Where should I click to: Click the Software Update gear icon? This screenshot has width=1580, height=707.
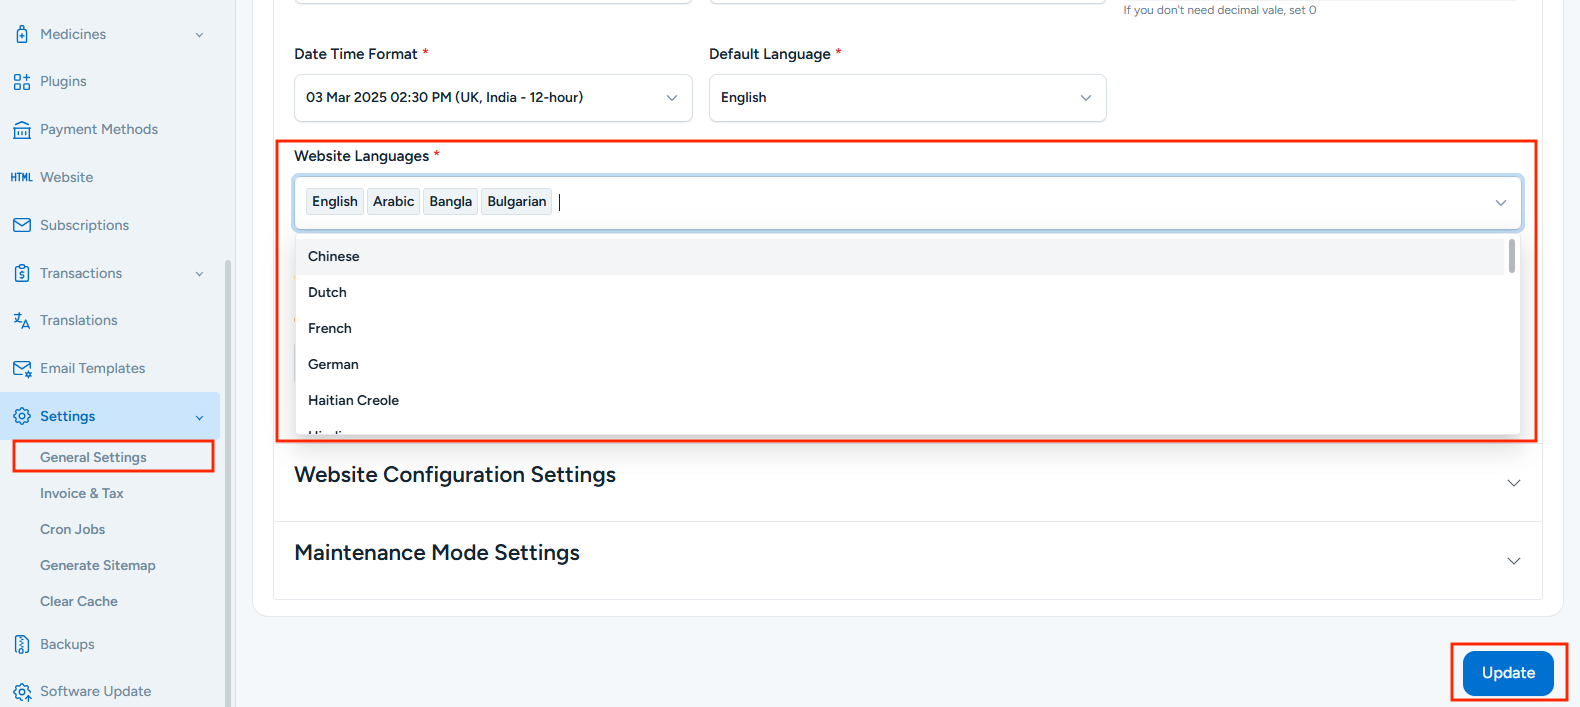tap(22, 692)
